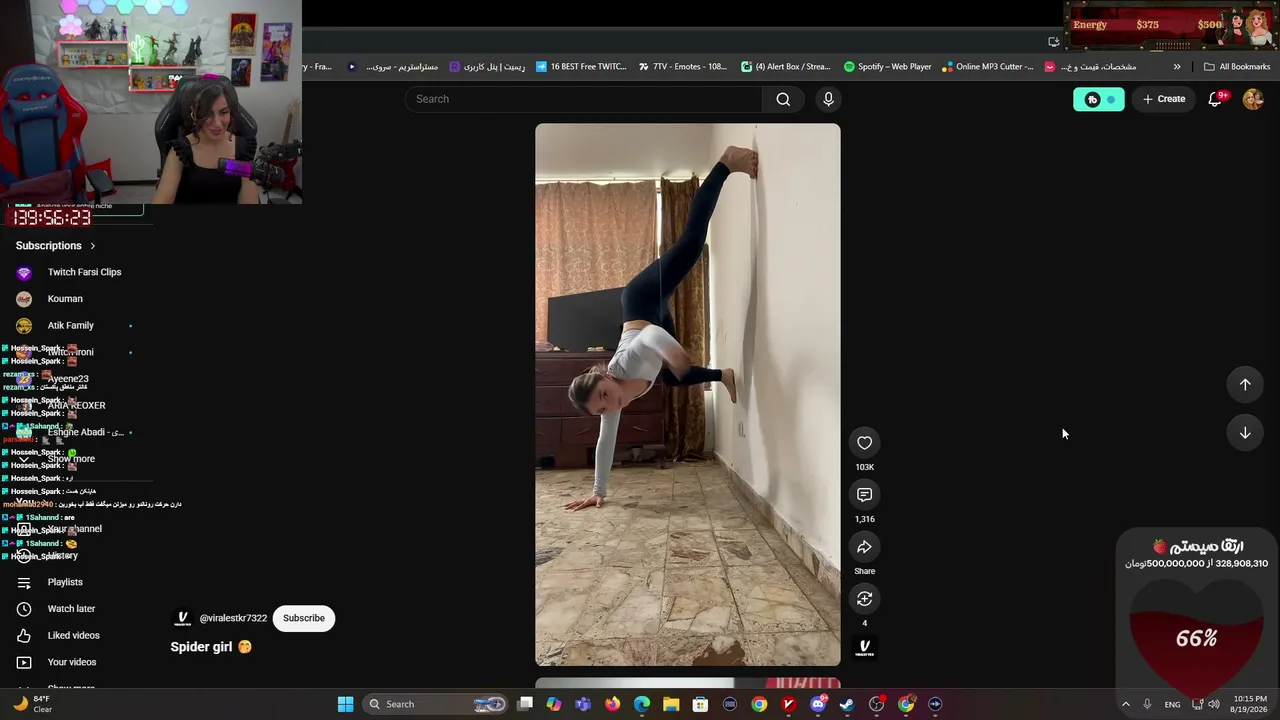Open 16 BEST Free TWITCH bookmark
1280x720 pixels.
[581, 67]
